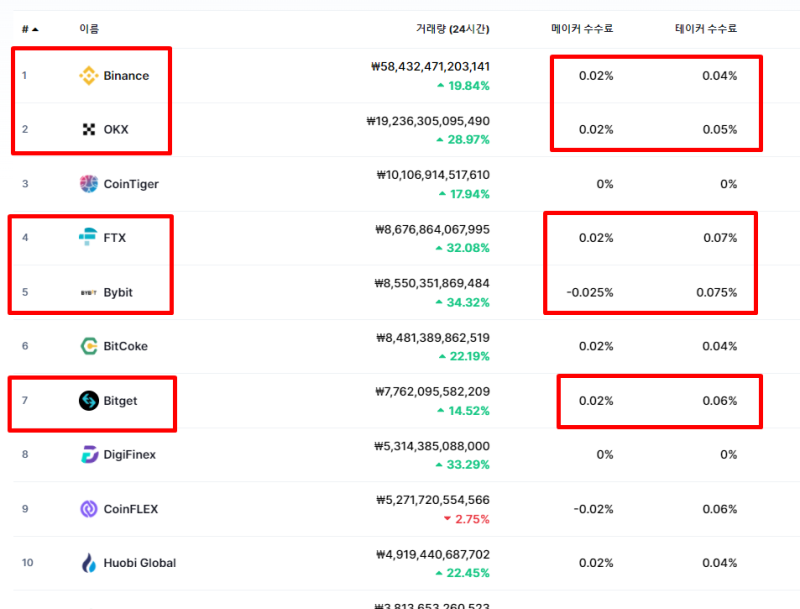Image resolution: width=800 pixels, height=609 pixels.
Task: Click the CoinFLEX logo icon
Action: (x=89, y=509)
